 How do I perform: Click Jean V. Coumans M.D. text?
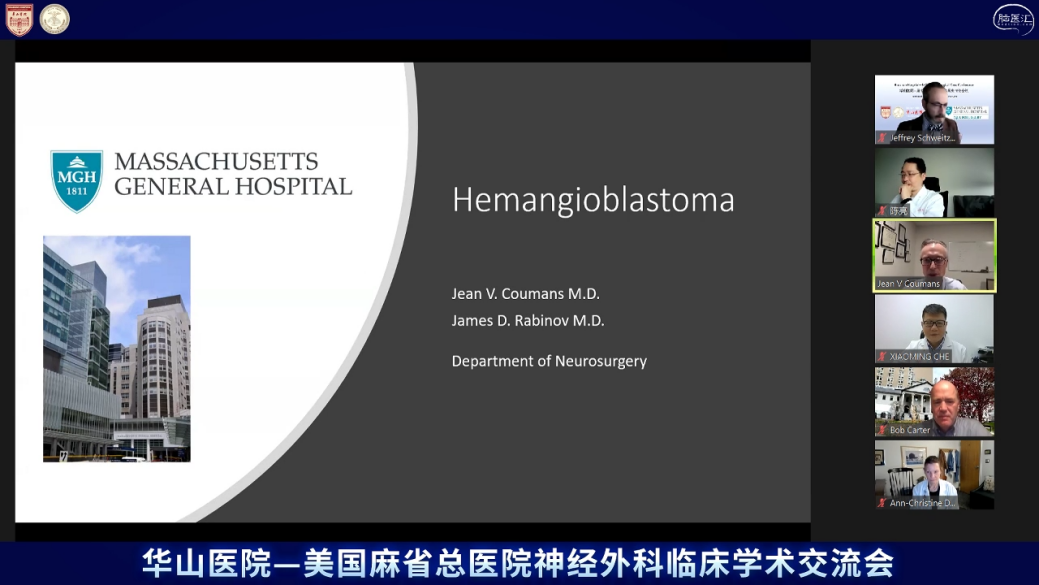pyautogui.click(x=525, y=293)
